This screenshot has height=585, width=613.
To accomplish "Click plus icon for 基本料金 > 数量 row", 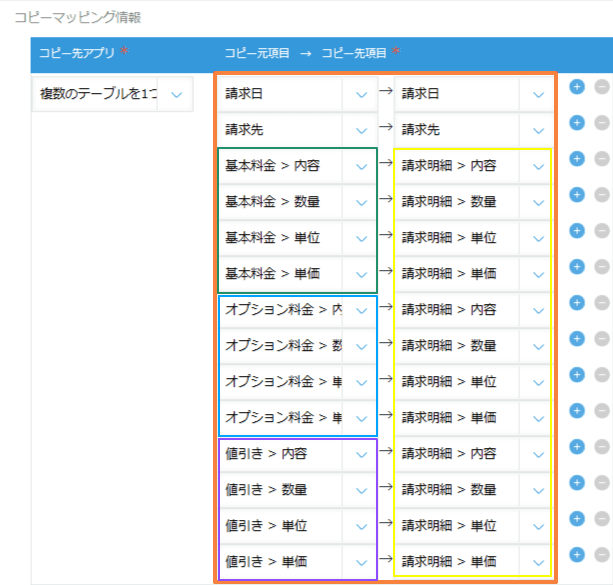I will pos(577,195).
